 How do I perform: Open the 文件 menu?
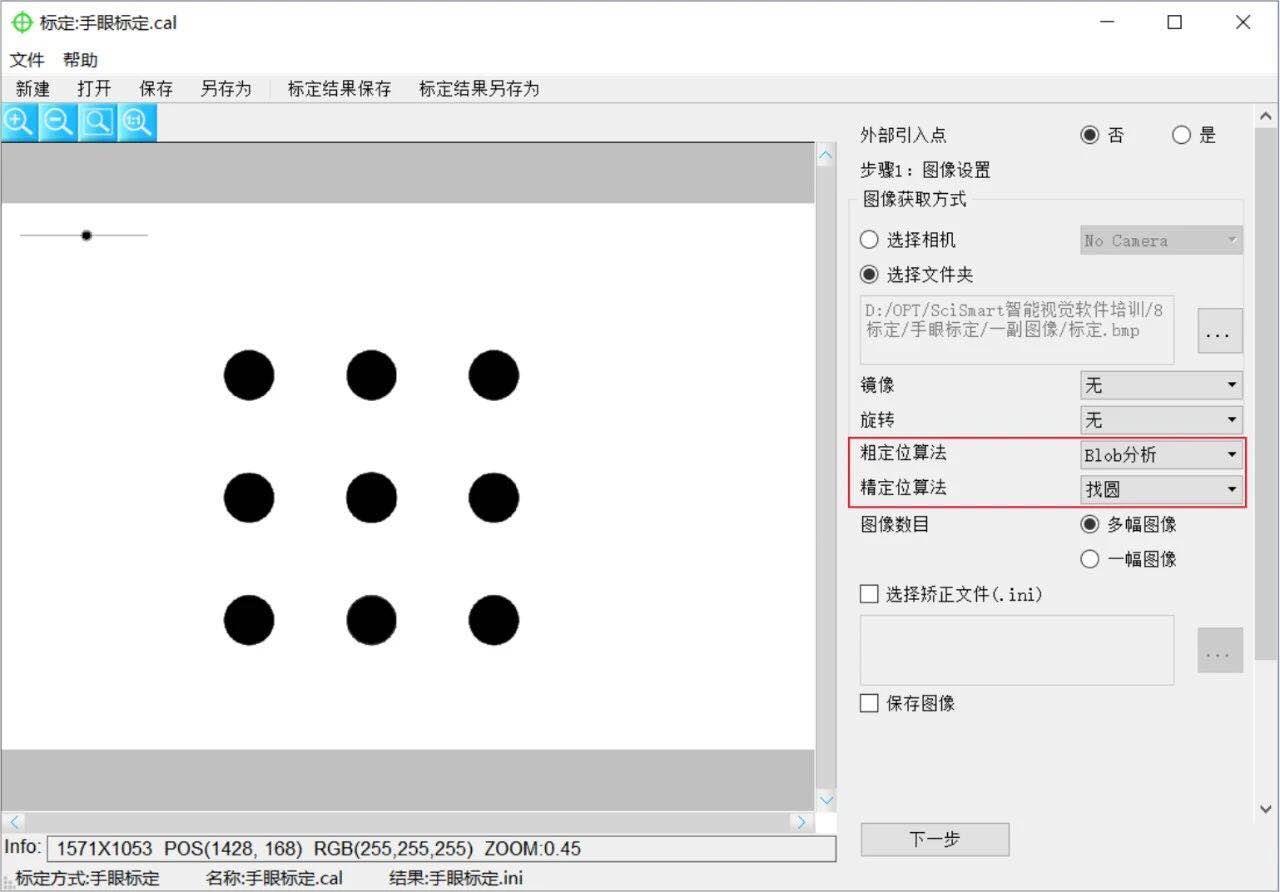tap(27, 60)
